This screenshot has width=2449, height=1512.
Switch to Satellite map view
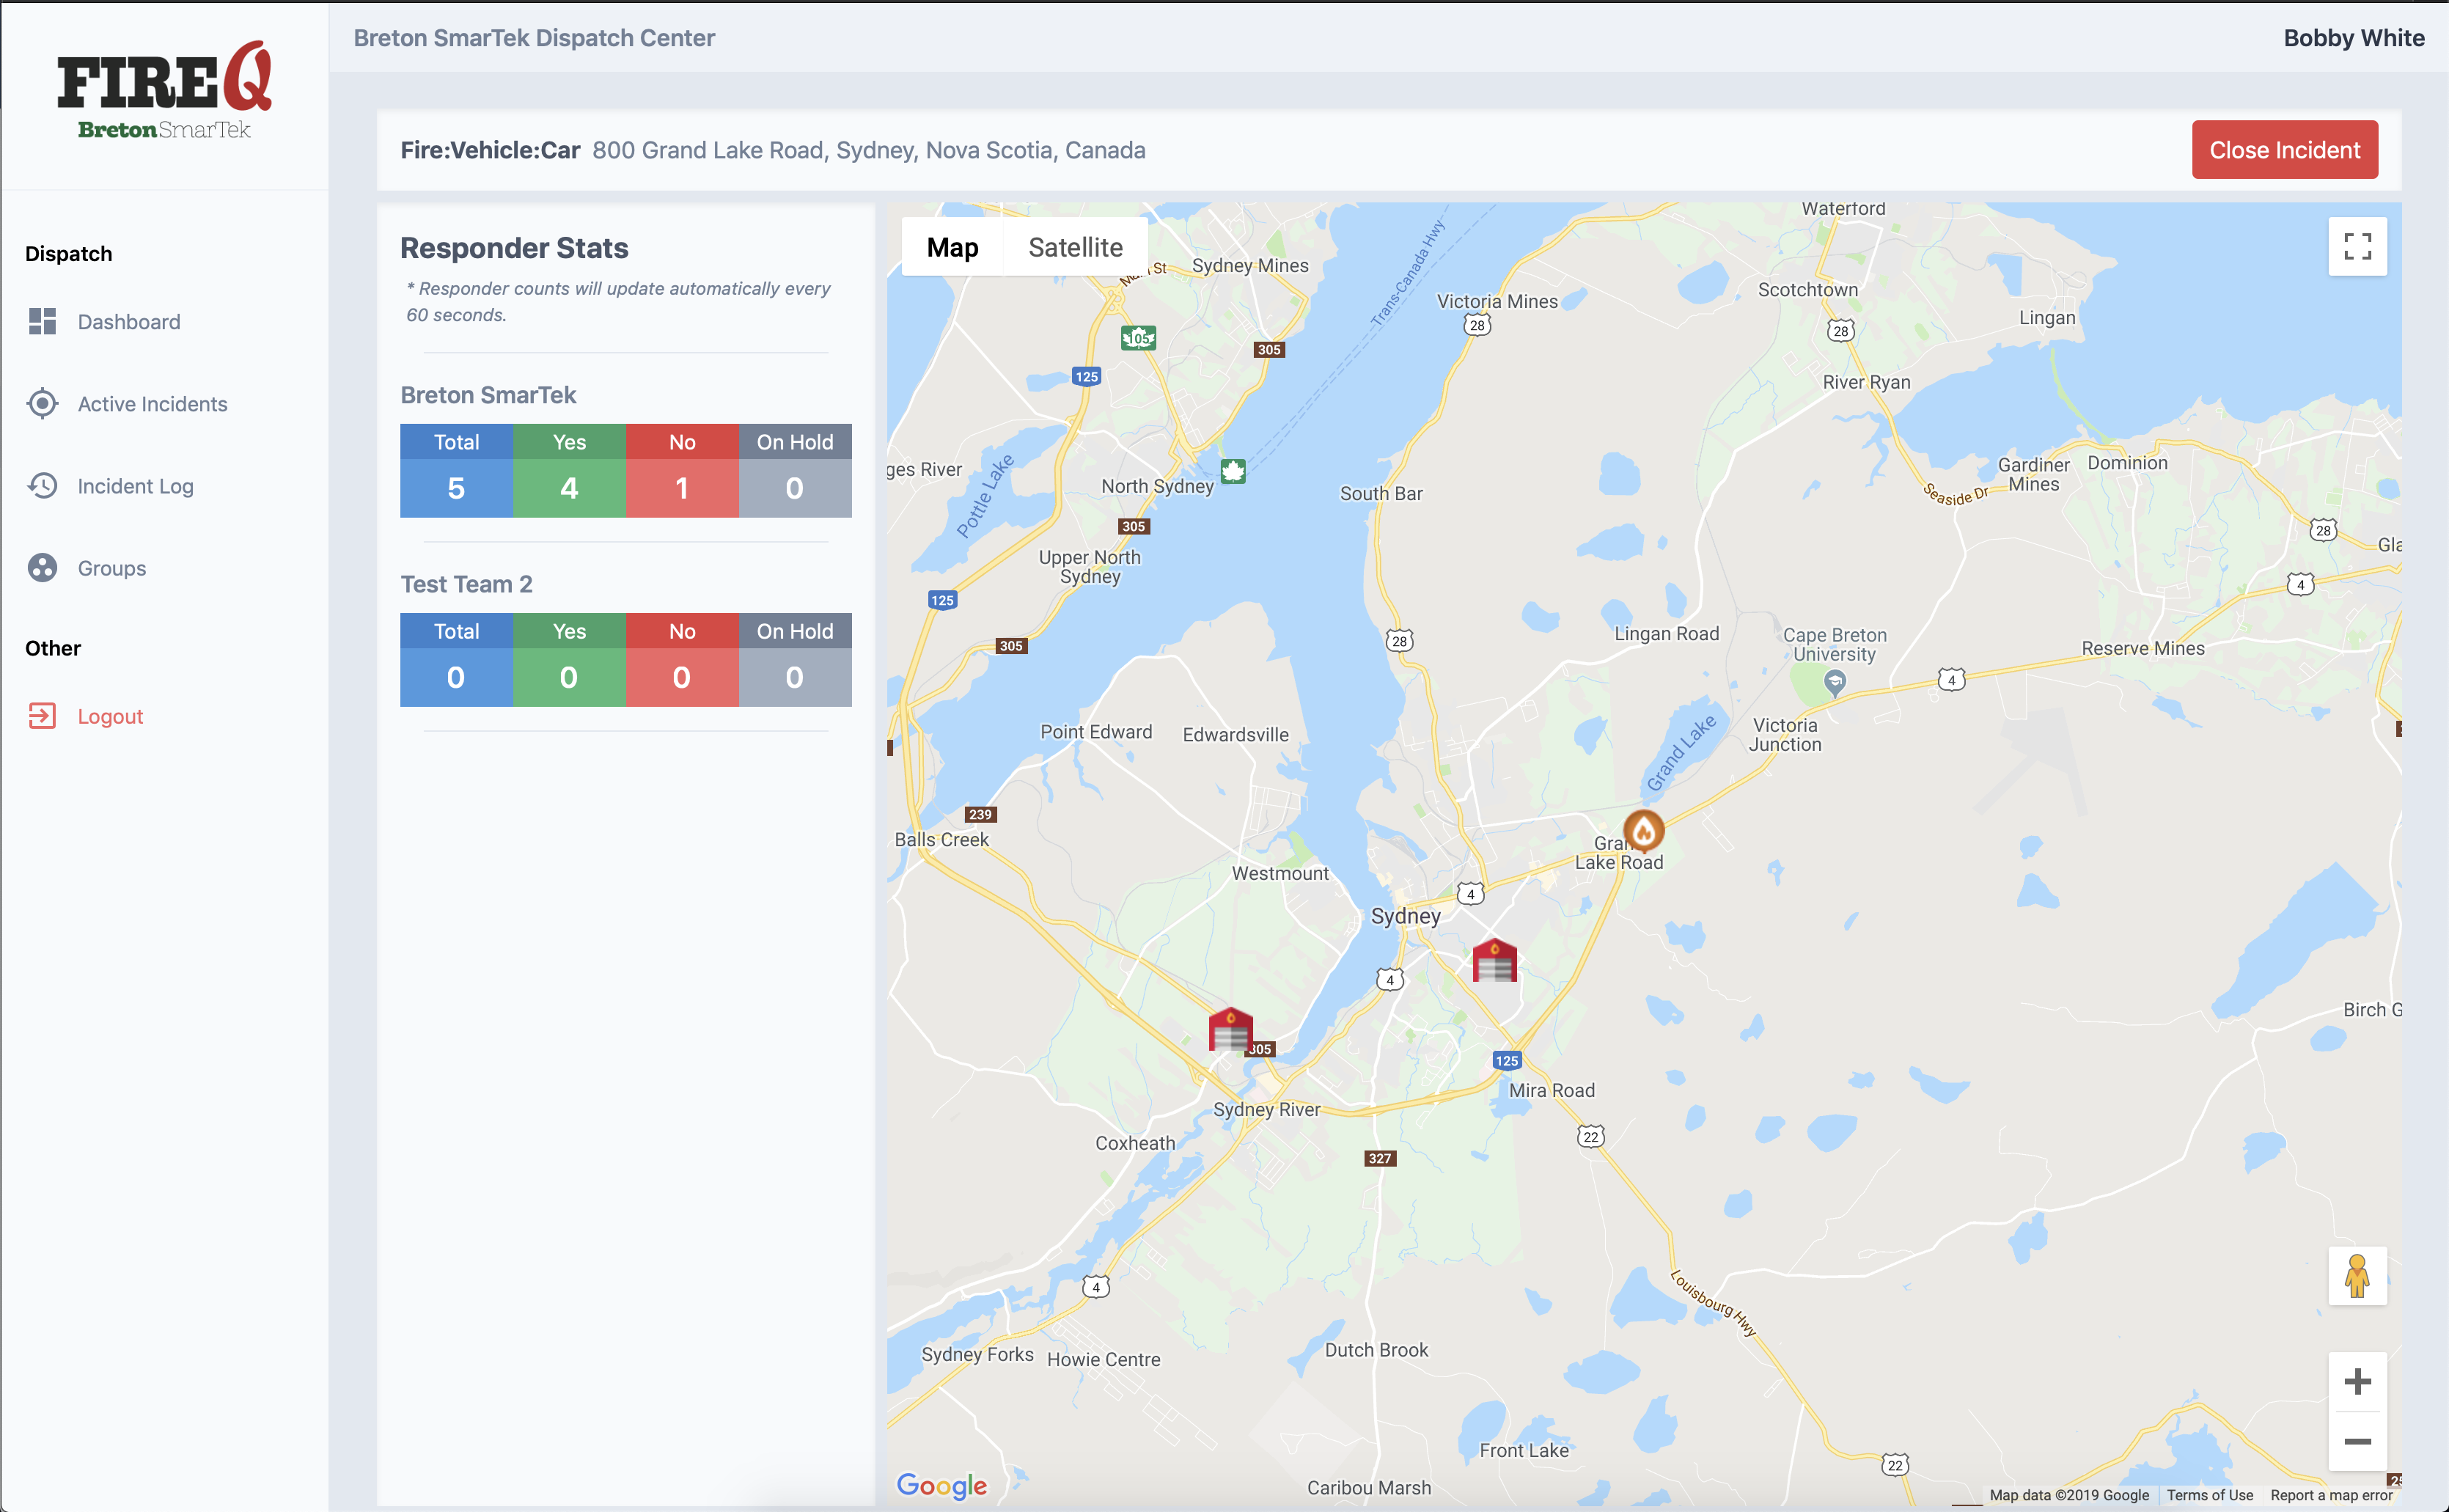(1074, 245)
